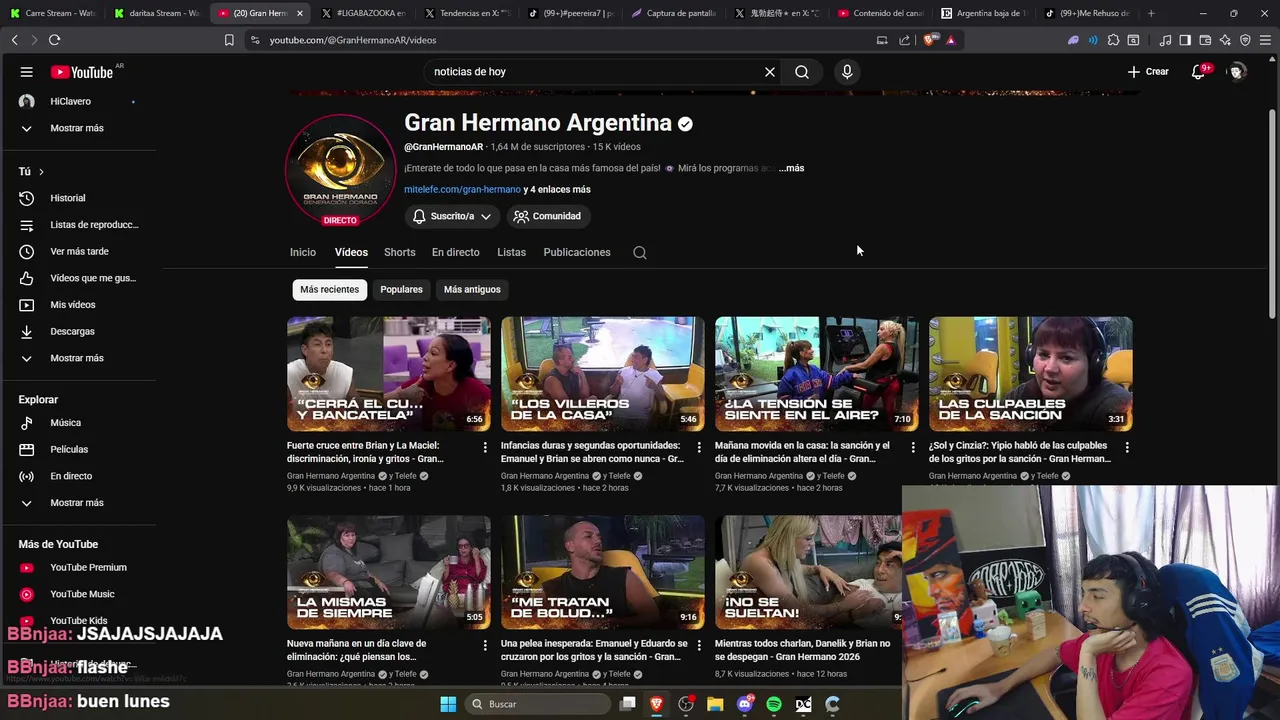Open Discord from taskbar
This screenshot has width=1280, height=720.
745,704
